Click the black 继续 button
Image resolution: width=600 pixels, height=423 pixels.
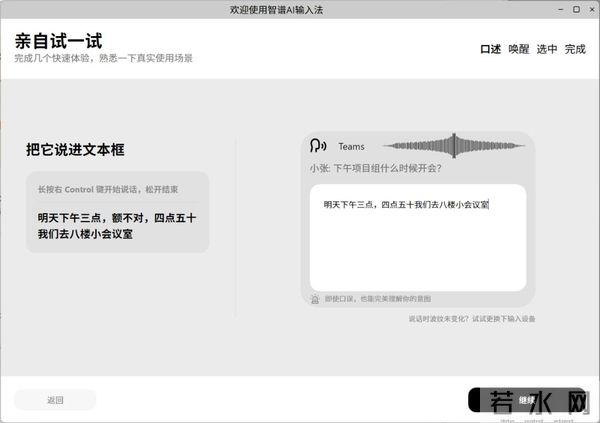tap(527, 400)
